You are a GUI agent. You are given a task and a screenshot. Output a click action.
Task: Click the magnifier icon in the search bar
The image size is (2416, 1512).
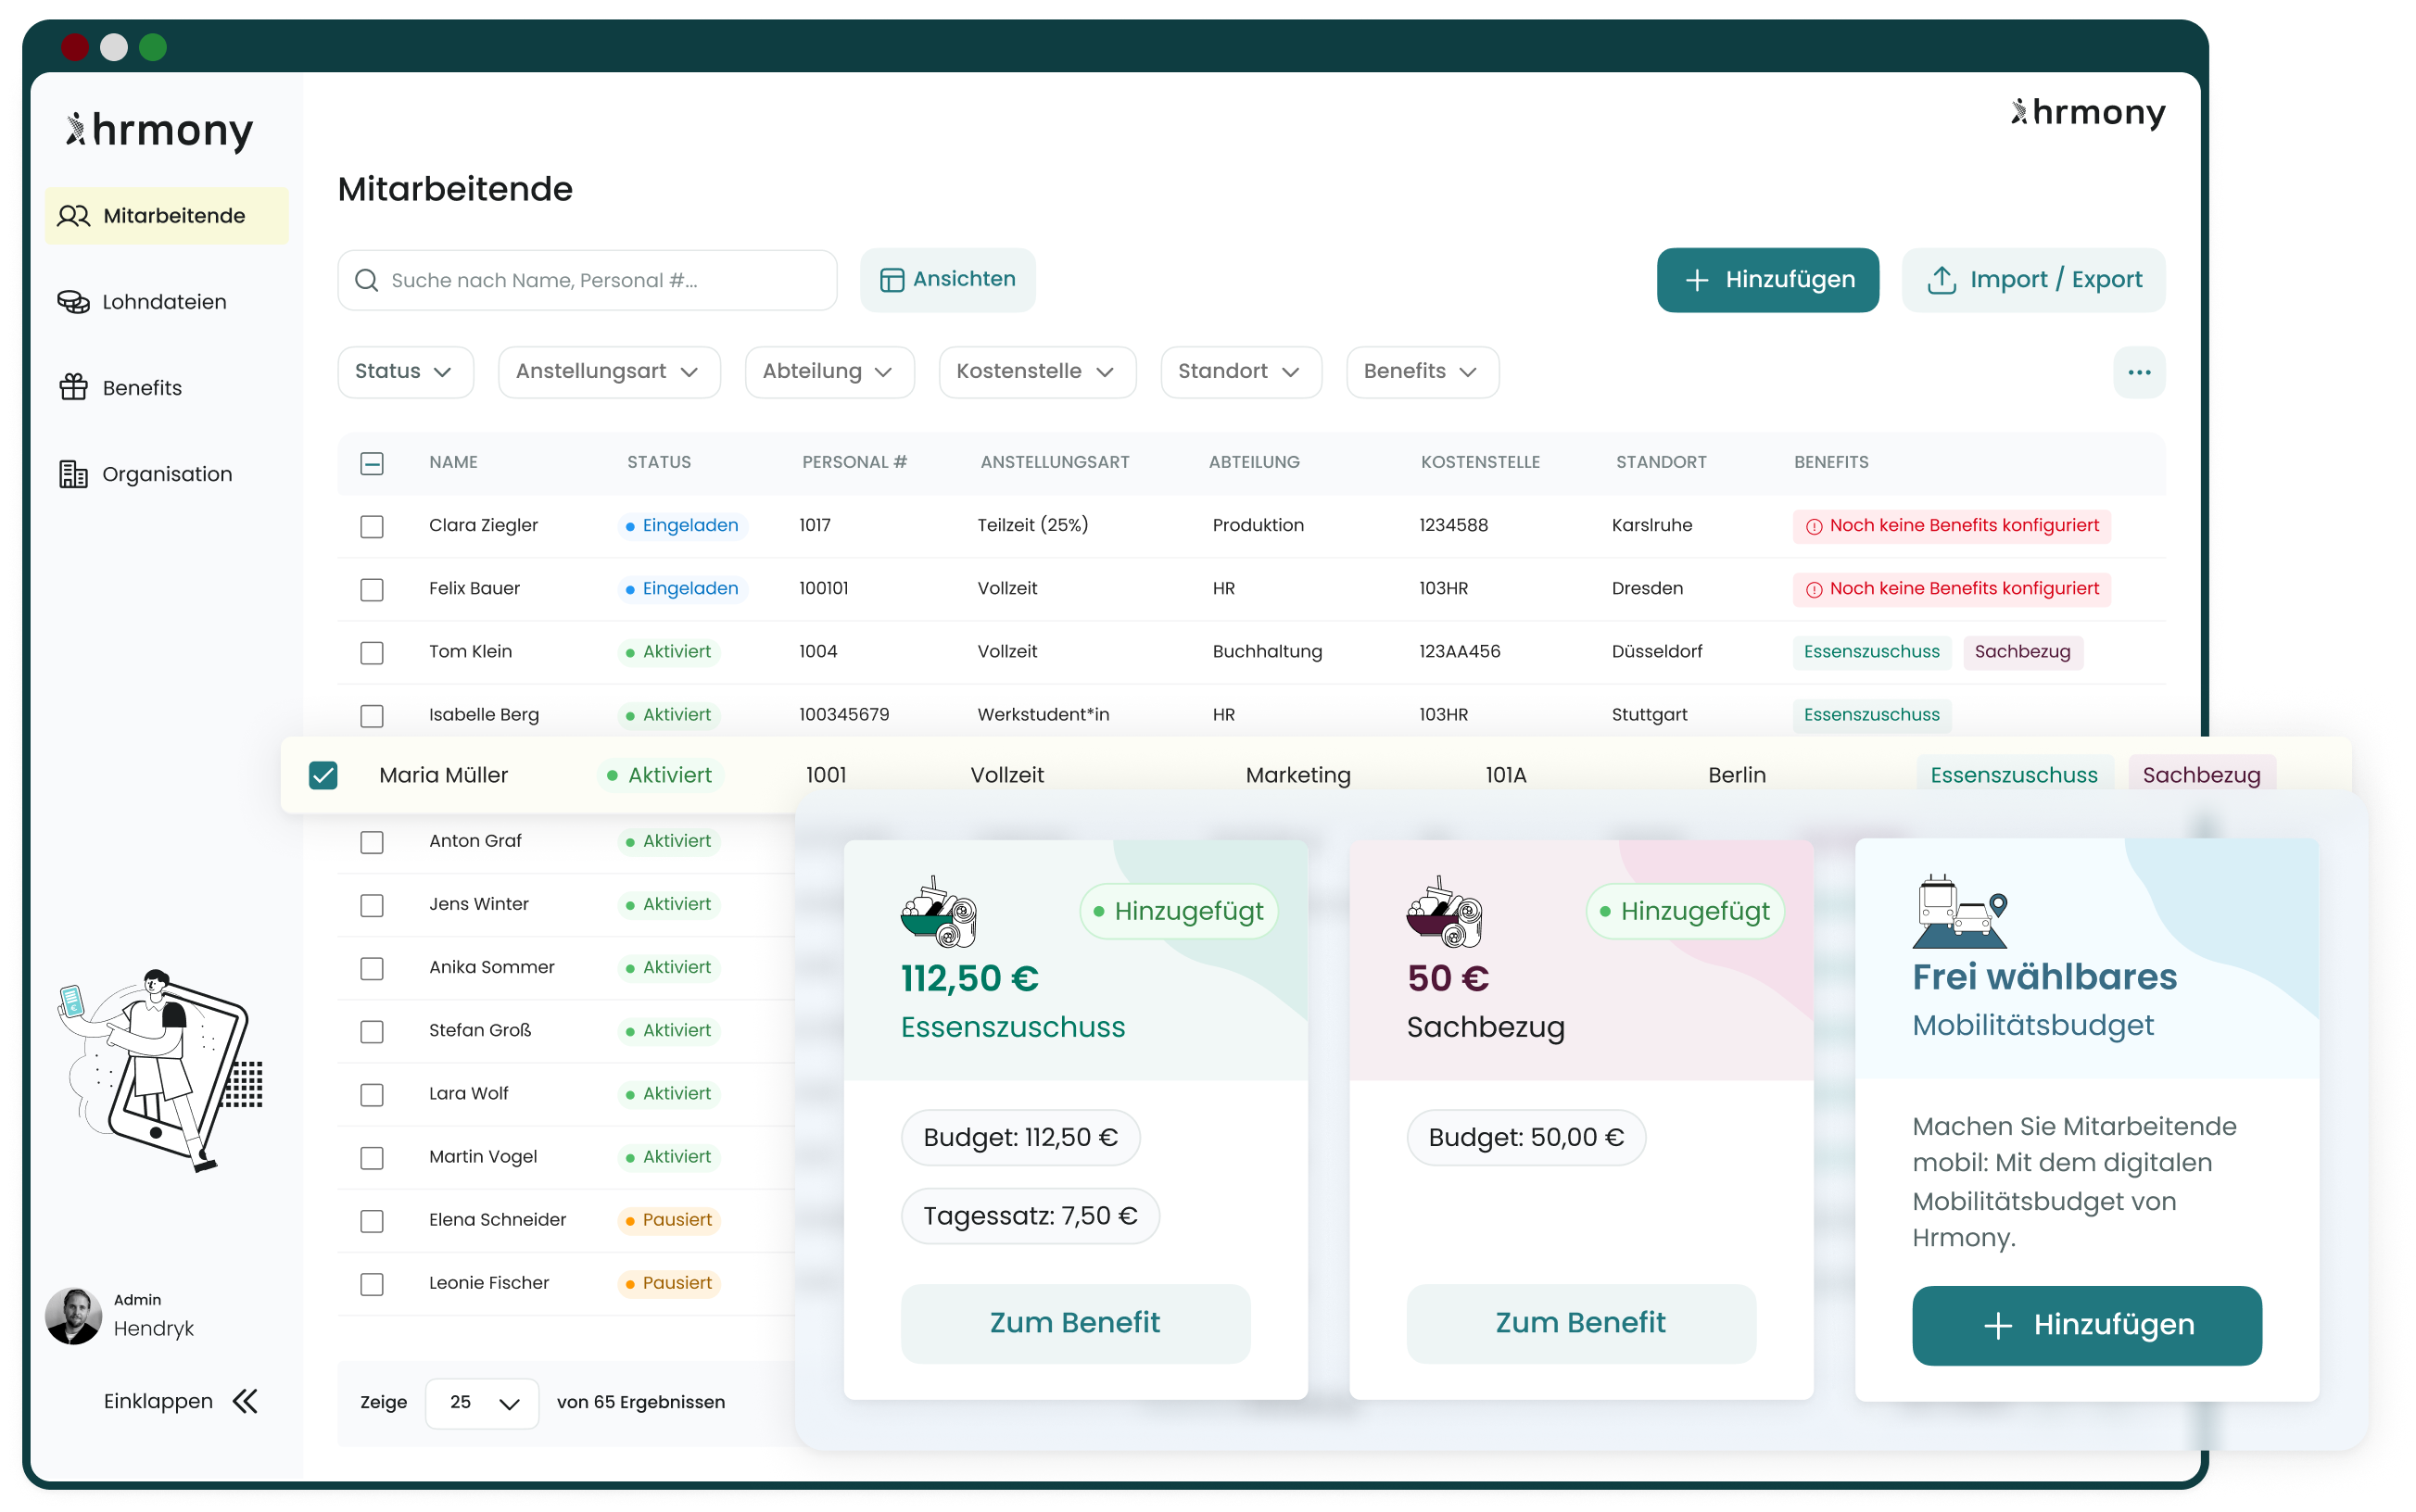(366, 280)
